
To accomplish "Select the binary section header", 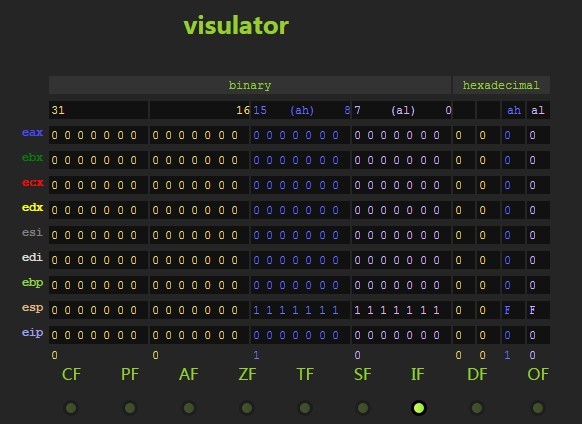I will 250,85.
